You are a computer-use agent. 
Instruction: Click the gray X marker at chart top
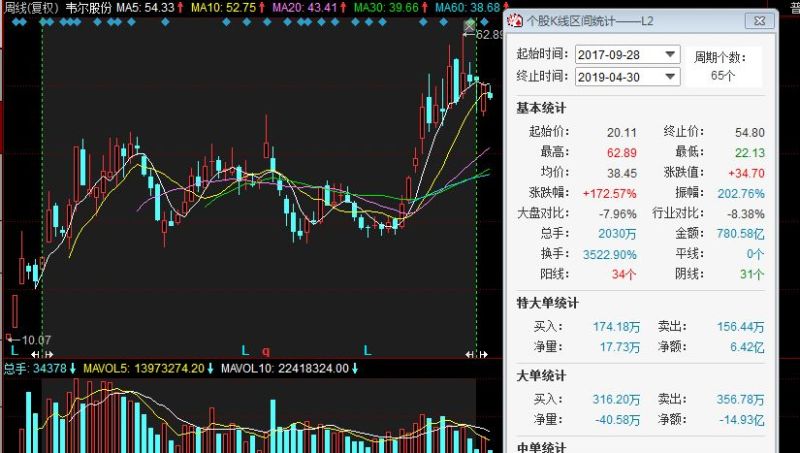[469, 25]
